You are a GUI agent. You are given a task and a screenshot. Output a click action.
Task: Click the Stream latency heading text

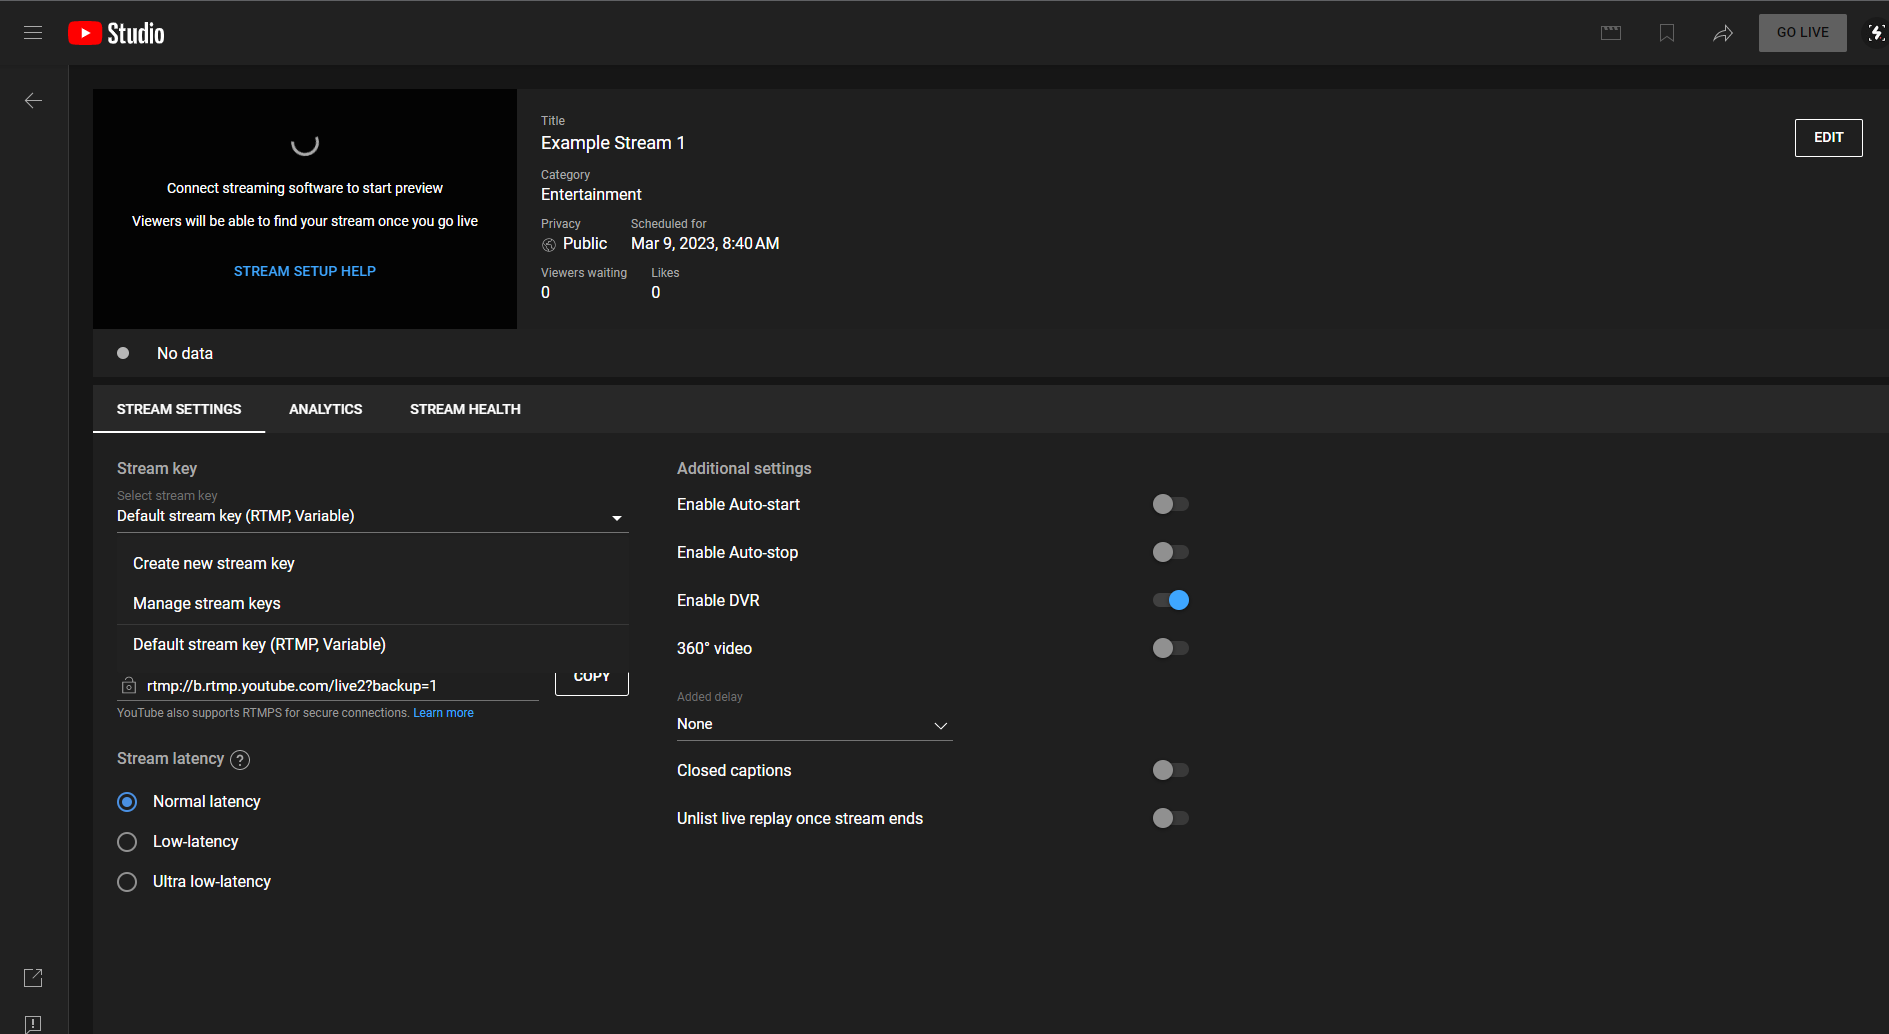coord(170,759)
